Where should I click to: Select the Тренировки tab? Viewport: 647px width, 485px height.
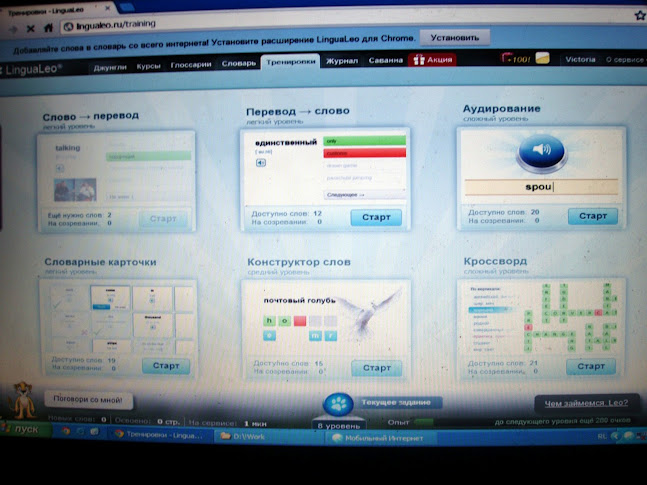[290, 62]
